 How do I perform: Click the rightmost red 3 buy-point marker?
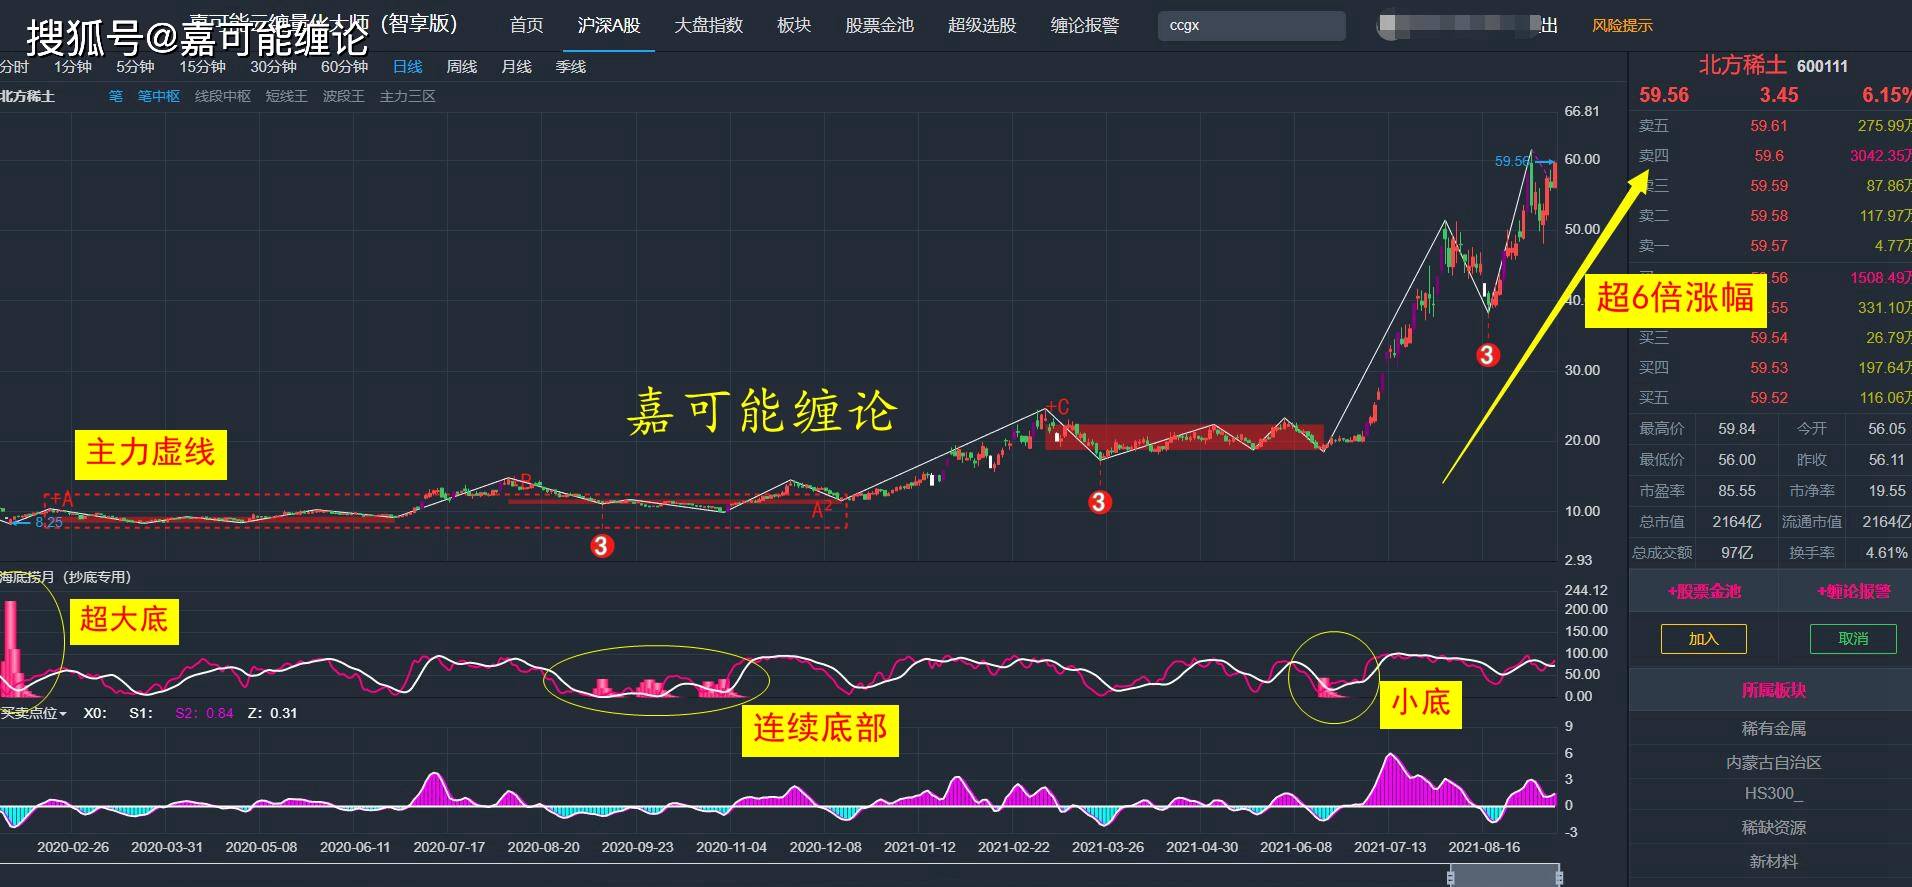coord(1487,354)
